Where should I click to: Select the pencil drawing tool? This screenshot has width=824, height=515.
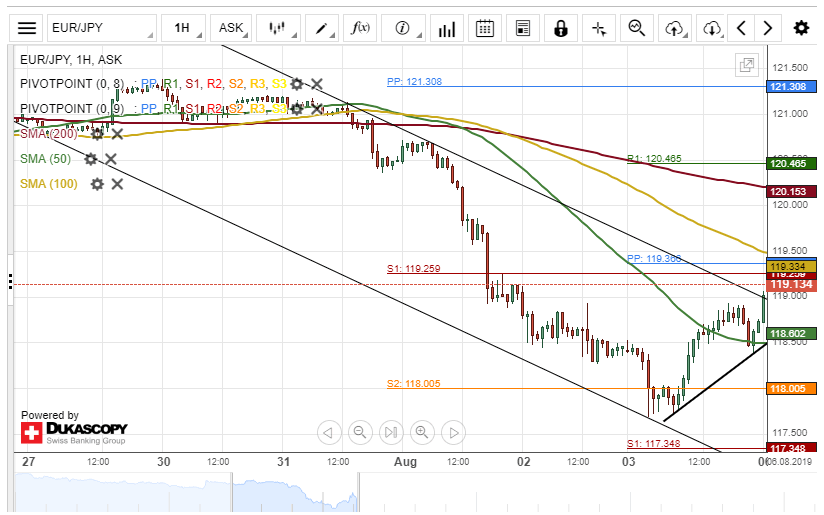(322, 28)
